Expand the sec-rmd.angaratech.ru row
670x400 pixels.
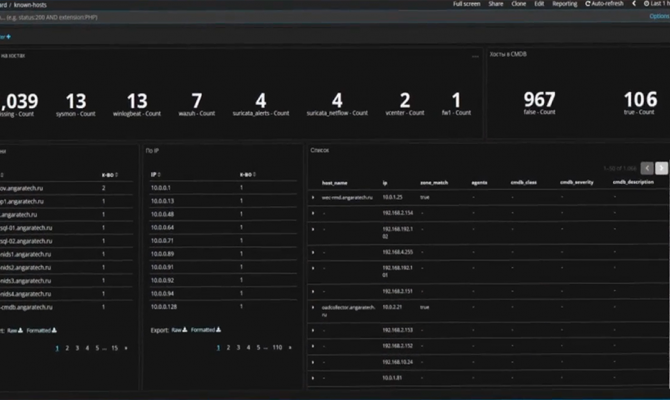313,198
